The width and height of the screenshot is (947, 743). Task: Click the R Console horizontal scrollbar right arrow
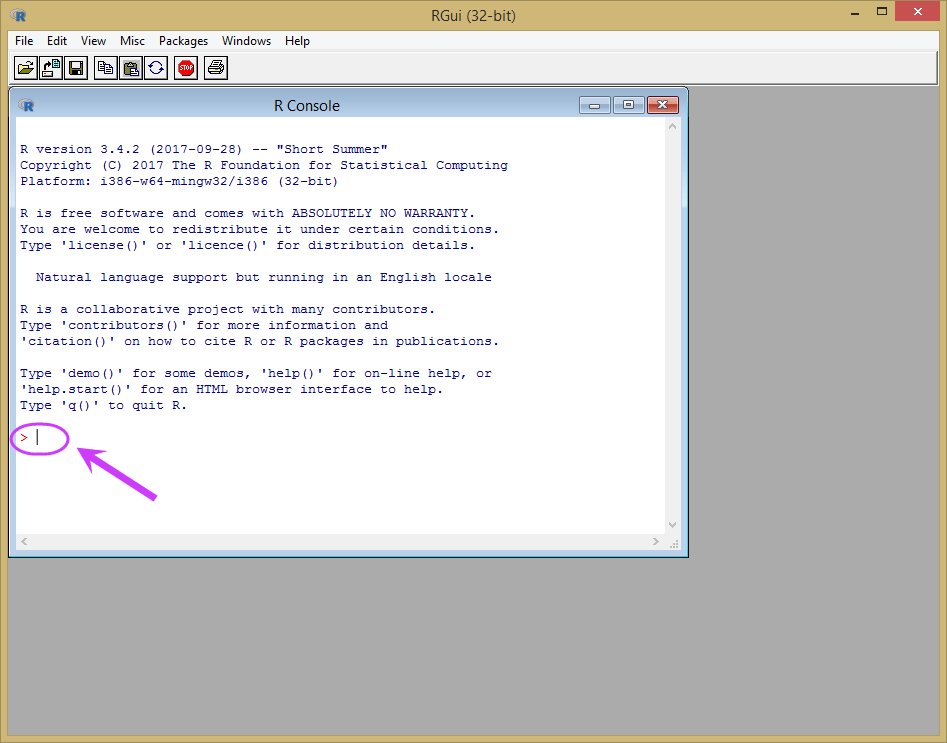coord(656,541)
